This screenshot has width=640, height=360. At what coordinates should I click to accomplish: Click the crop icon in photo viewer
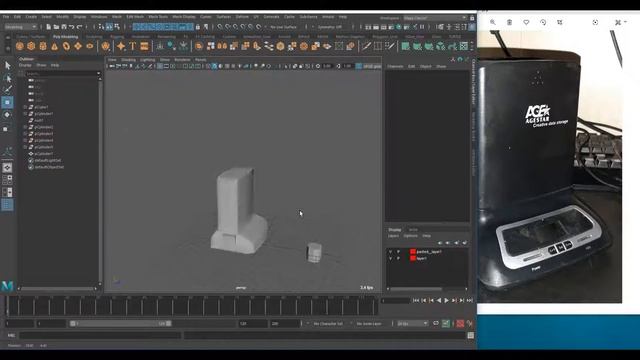coord(560,22)
